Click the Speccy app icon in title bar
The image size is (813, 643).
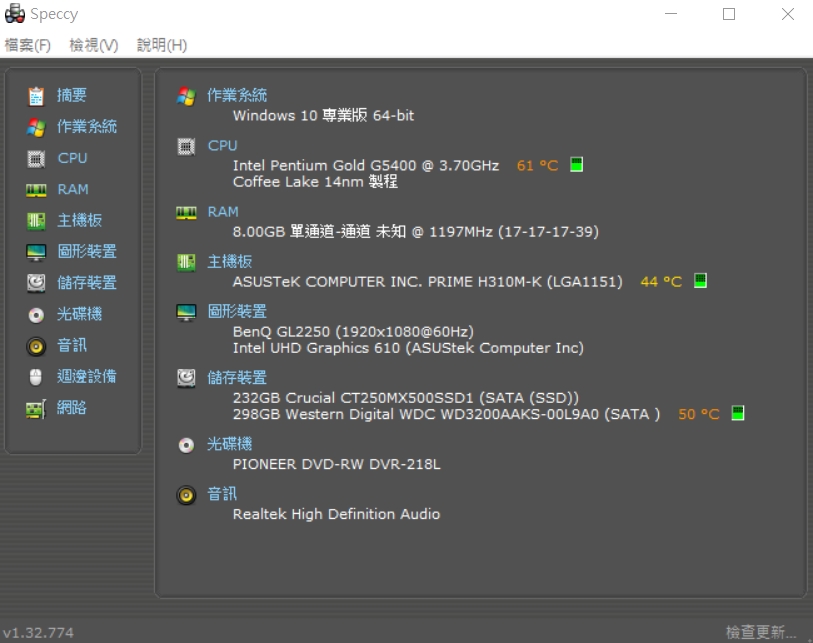(x=15, y=13)
